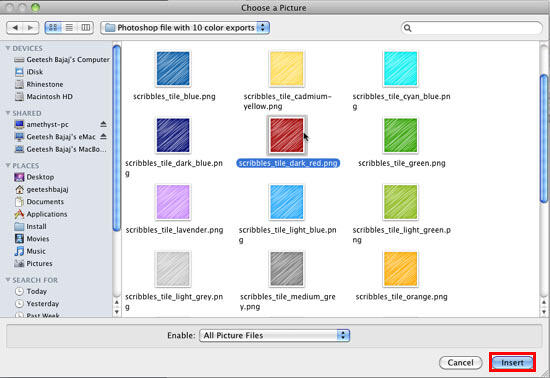Open Geetesh Bajaj's MacBook share

(x=60, y=149)
